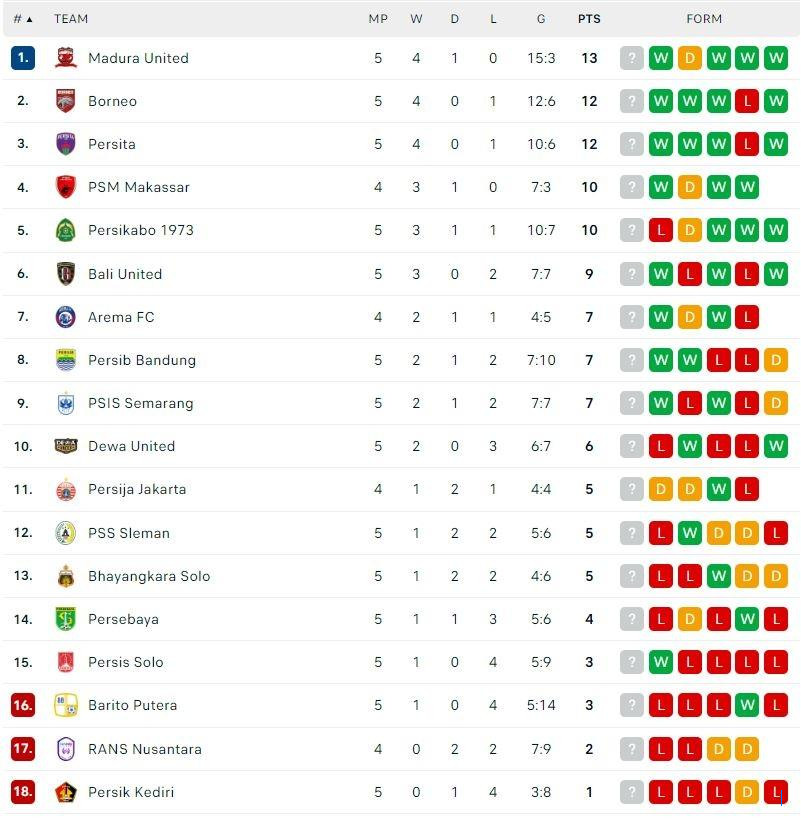Toggle the upcoming match indicator for Madura United
Screen dimensions: 801x825
(x=631, y=58)
